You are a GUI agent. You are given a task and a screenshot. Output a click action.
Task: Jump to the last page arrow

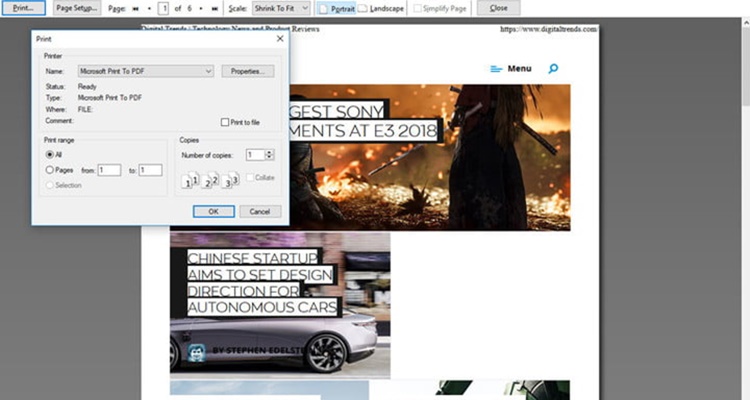(214, 8)
